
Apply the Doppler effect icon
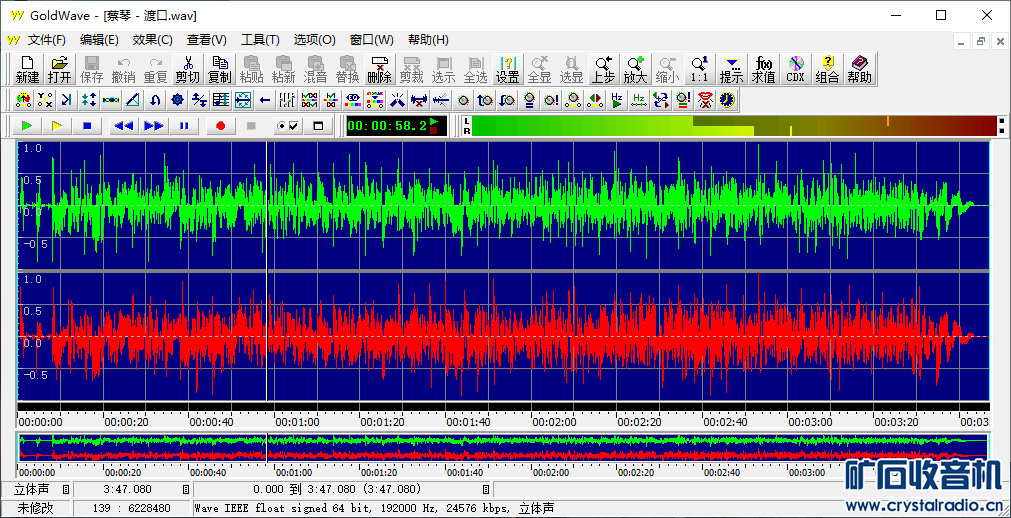click(x=24, y=99)
